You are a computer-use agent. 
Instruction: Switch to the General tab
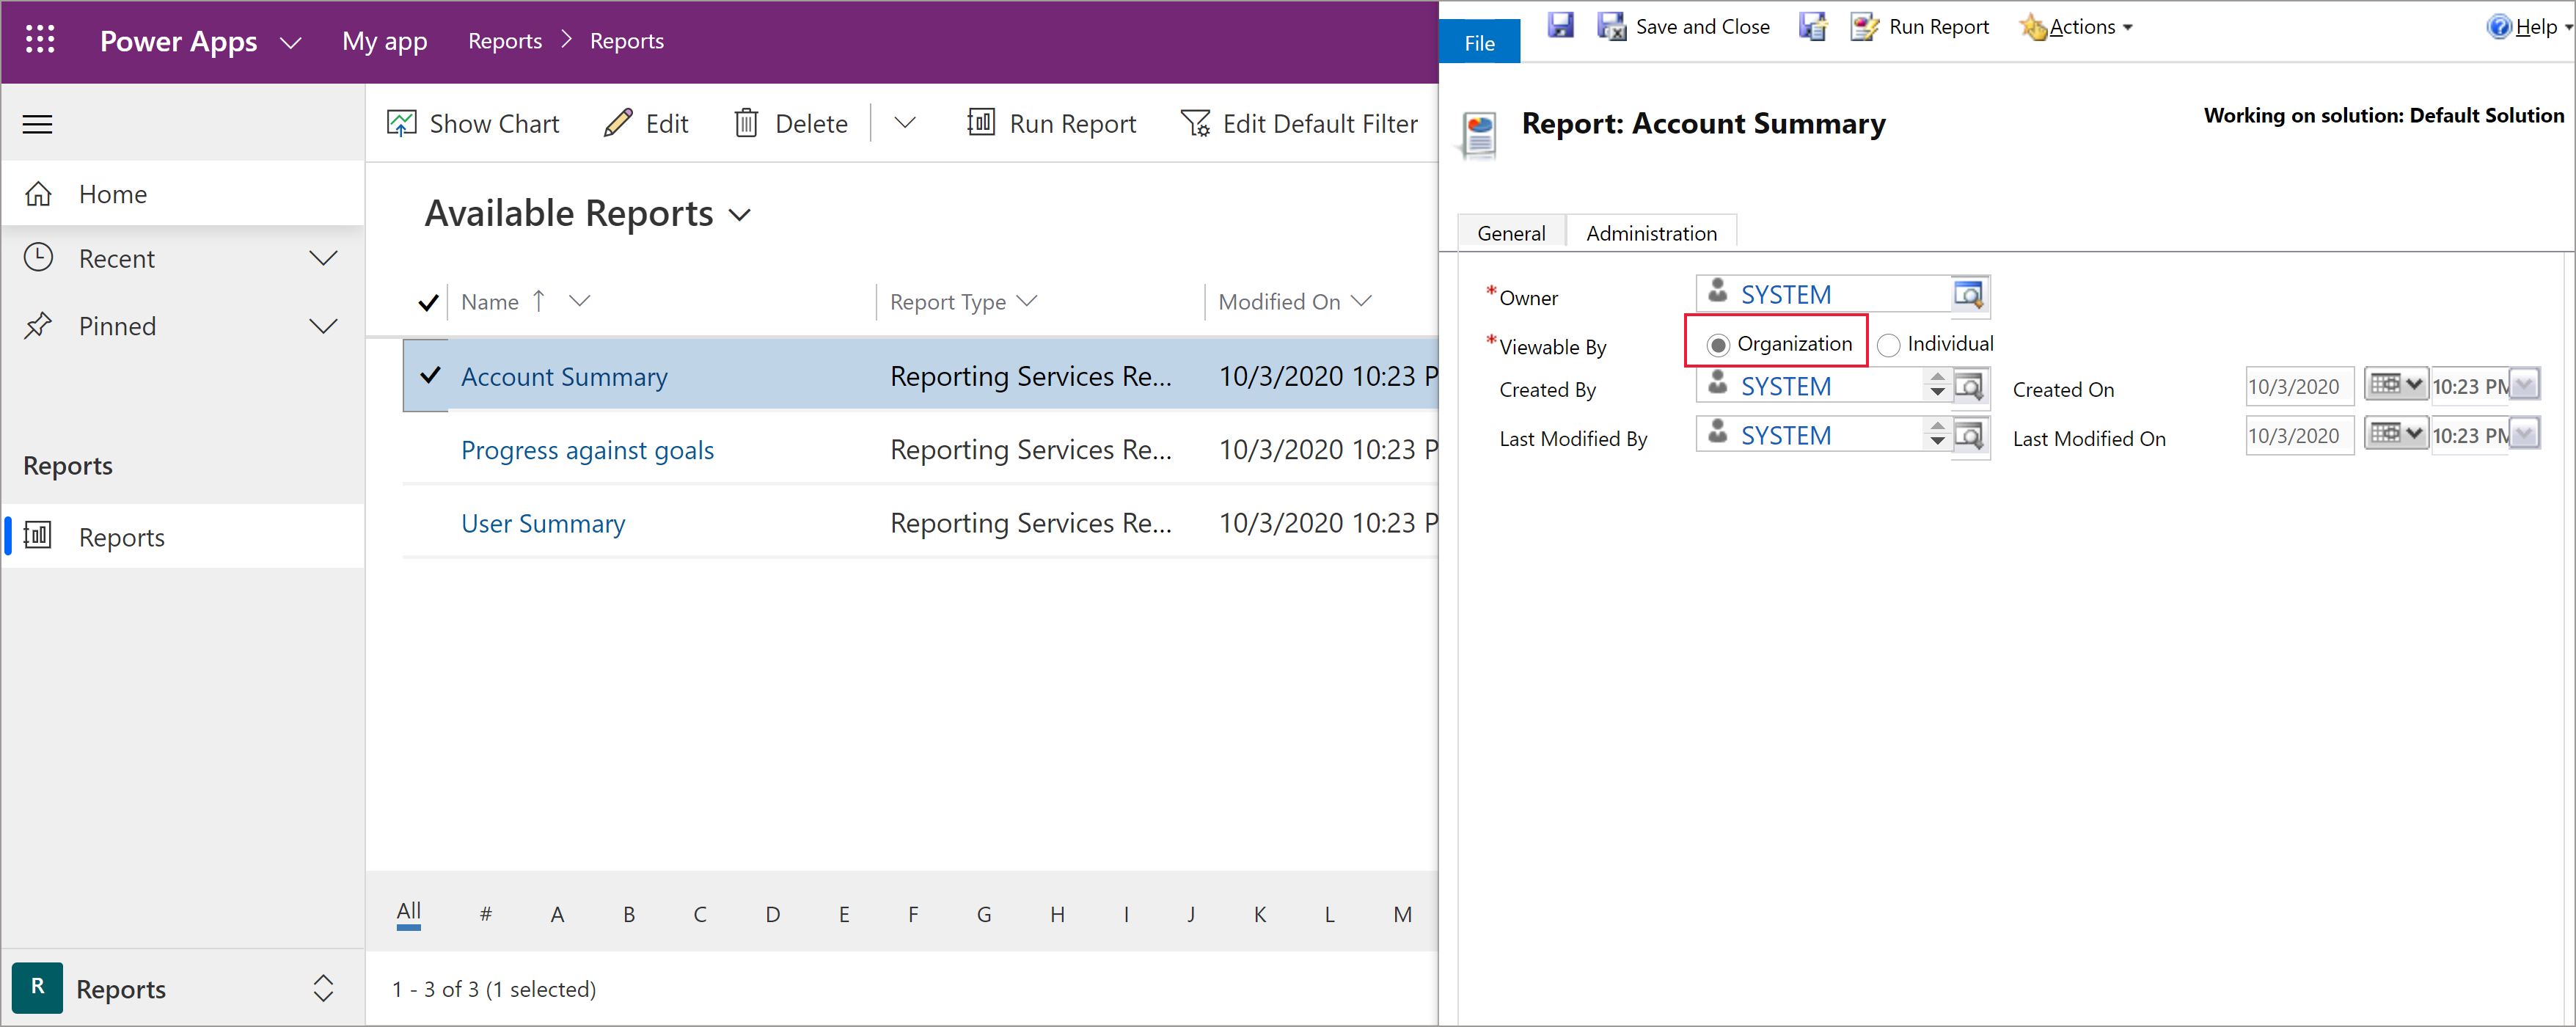coord(1515,232)
